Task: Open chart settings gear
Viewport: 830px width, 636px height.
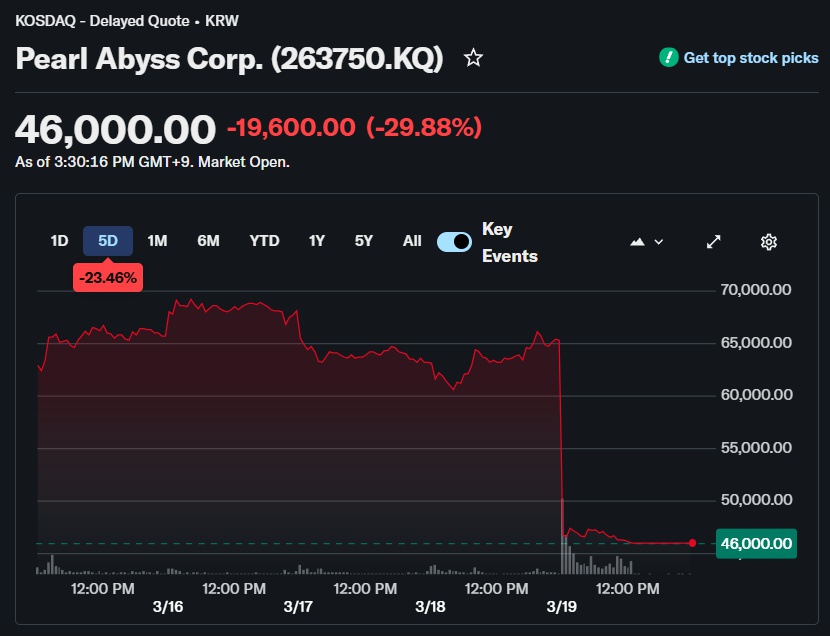Action: pyautogui.click(x=769, y=241)
